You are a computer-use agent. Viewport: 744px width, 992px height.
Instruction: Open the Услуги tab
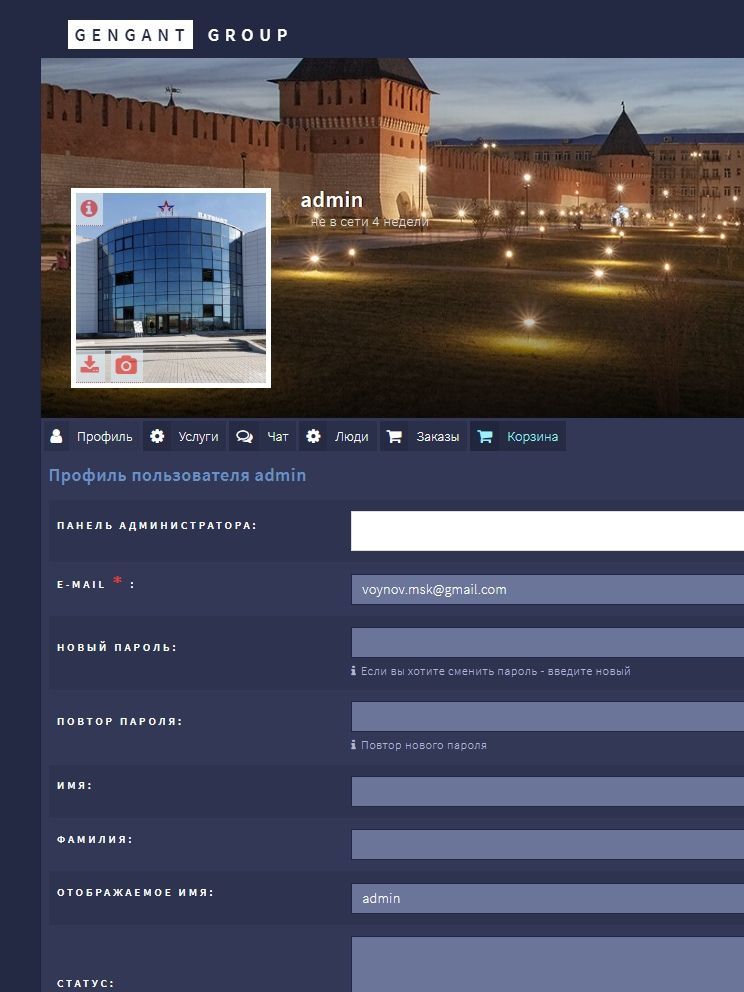pos(184,437)
